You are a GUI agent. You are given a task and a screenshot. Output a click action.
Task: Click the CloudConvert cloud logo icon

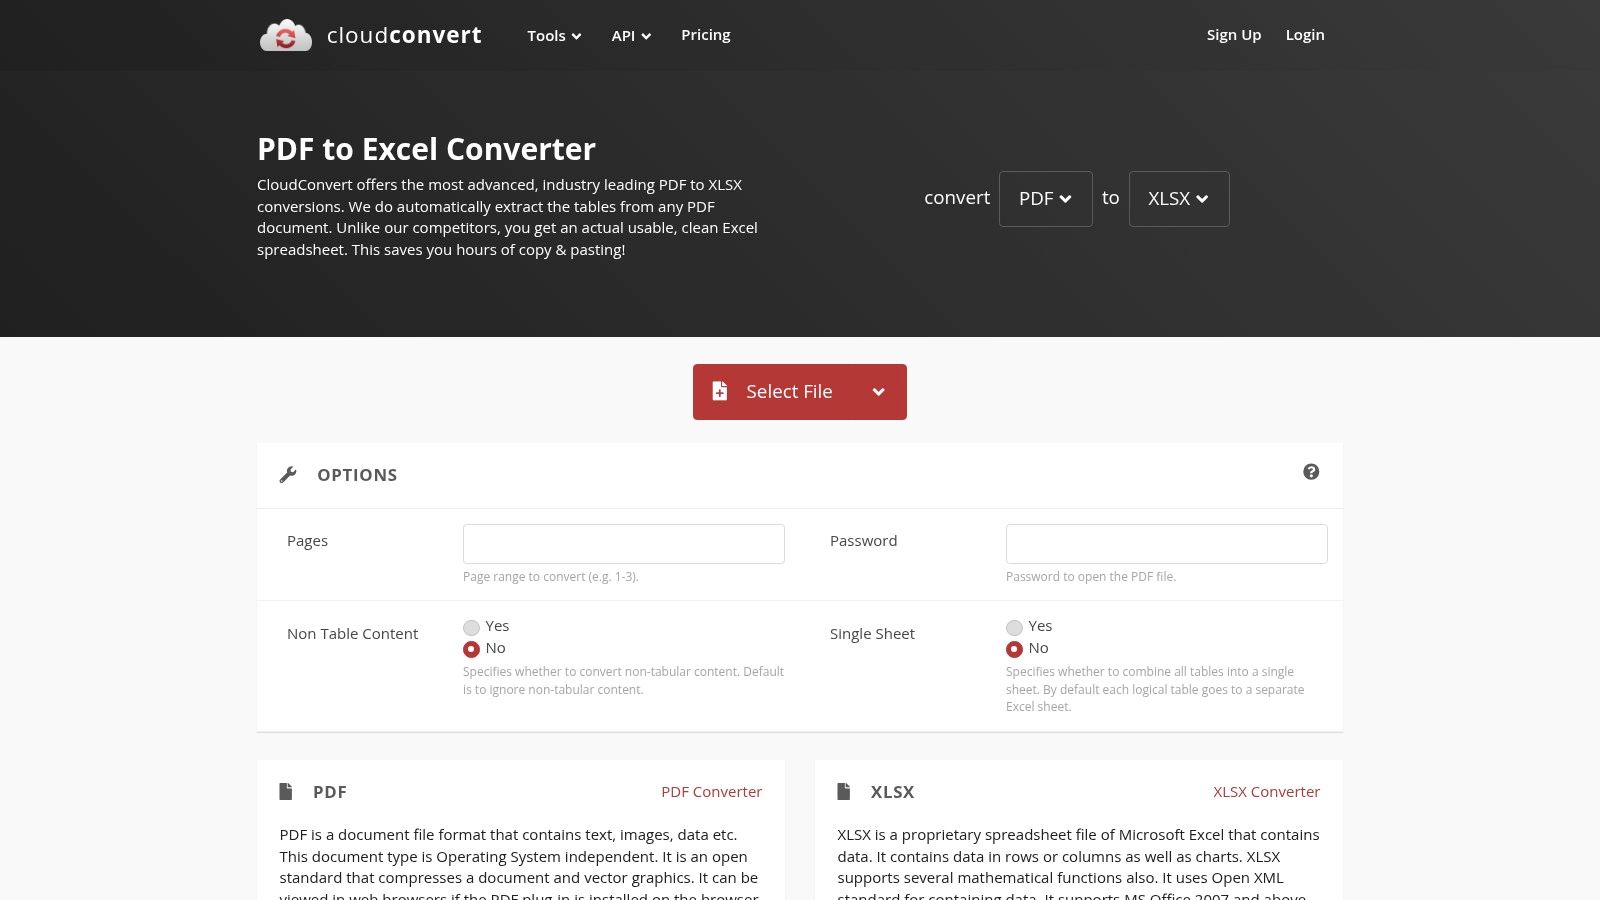[x=286, y=35]
